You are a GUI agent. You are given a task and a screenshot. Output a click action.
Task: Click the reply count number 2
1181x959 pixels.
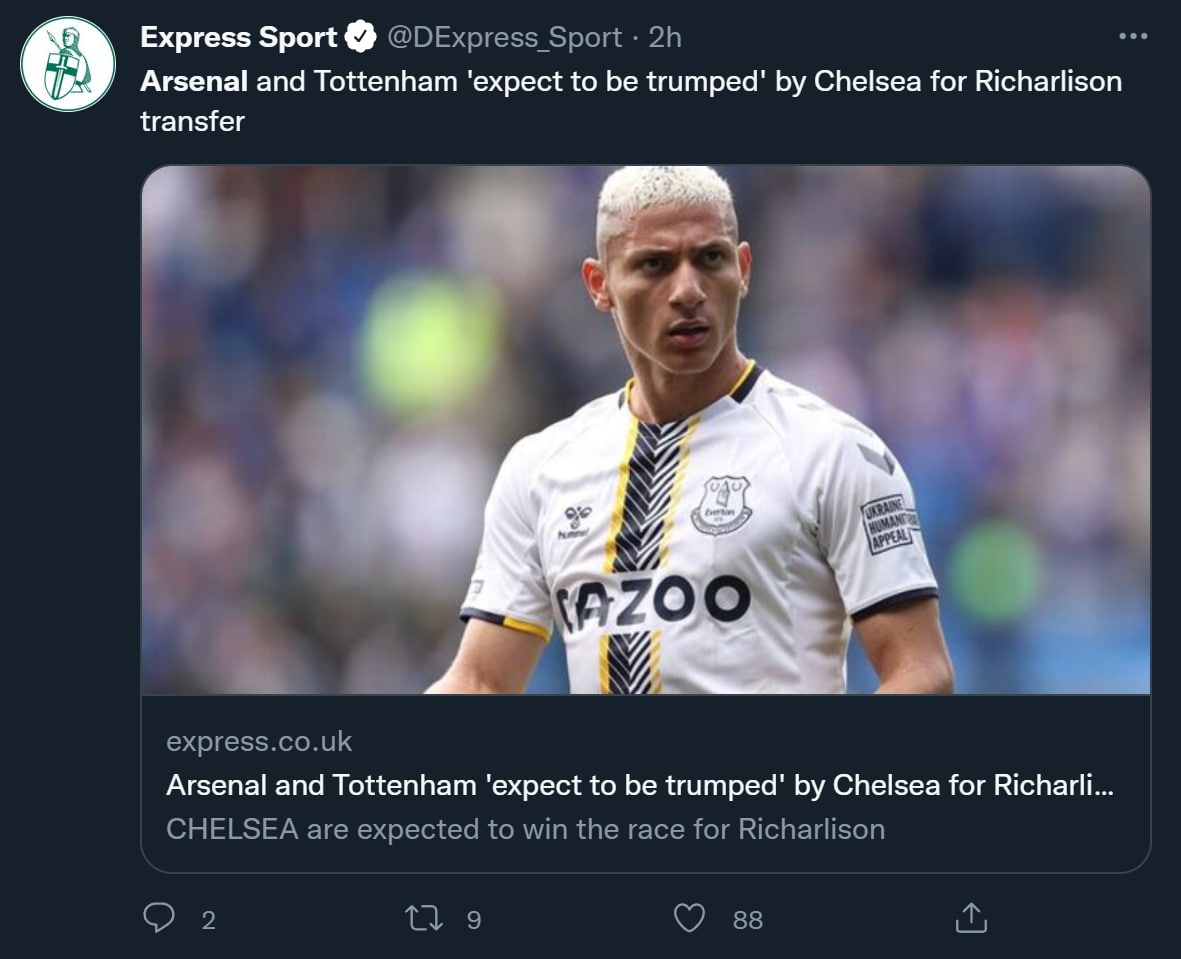(x=208, y=920)
